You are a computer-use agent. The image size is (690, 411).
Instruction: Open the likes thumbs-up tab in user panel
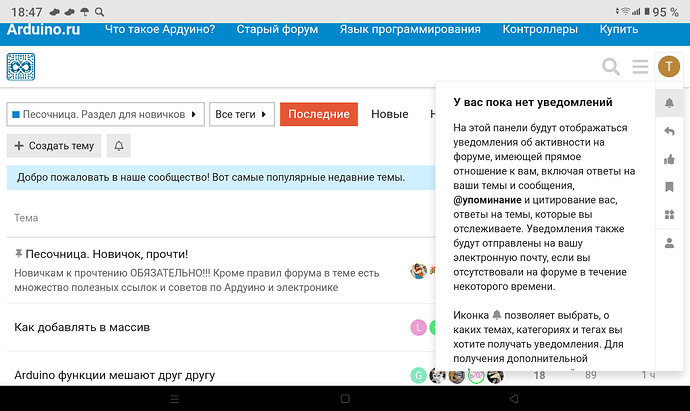[x=669, y=159]
